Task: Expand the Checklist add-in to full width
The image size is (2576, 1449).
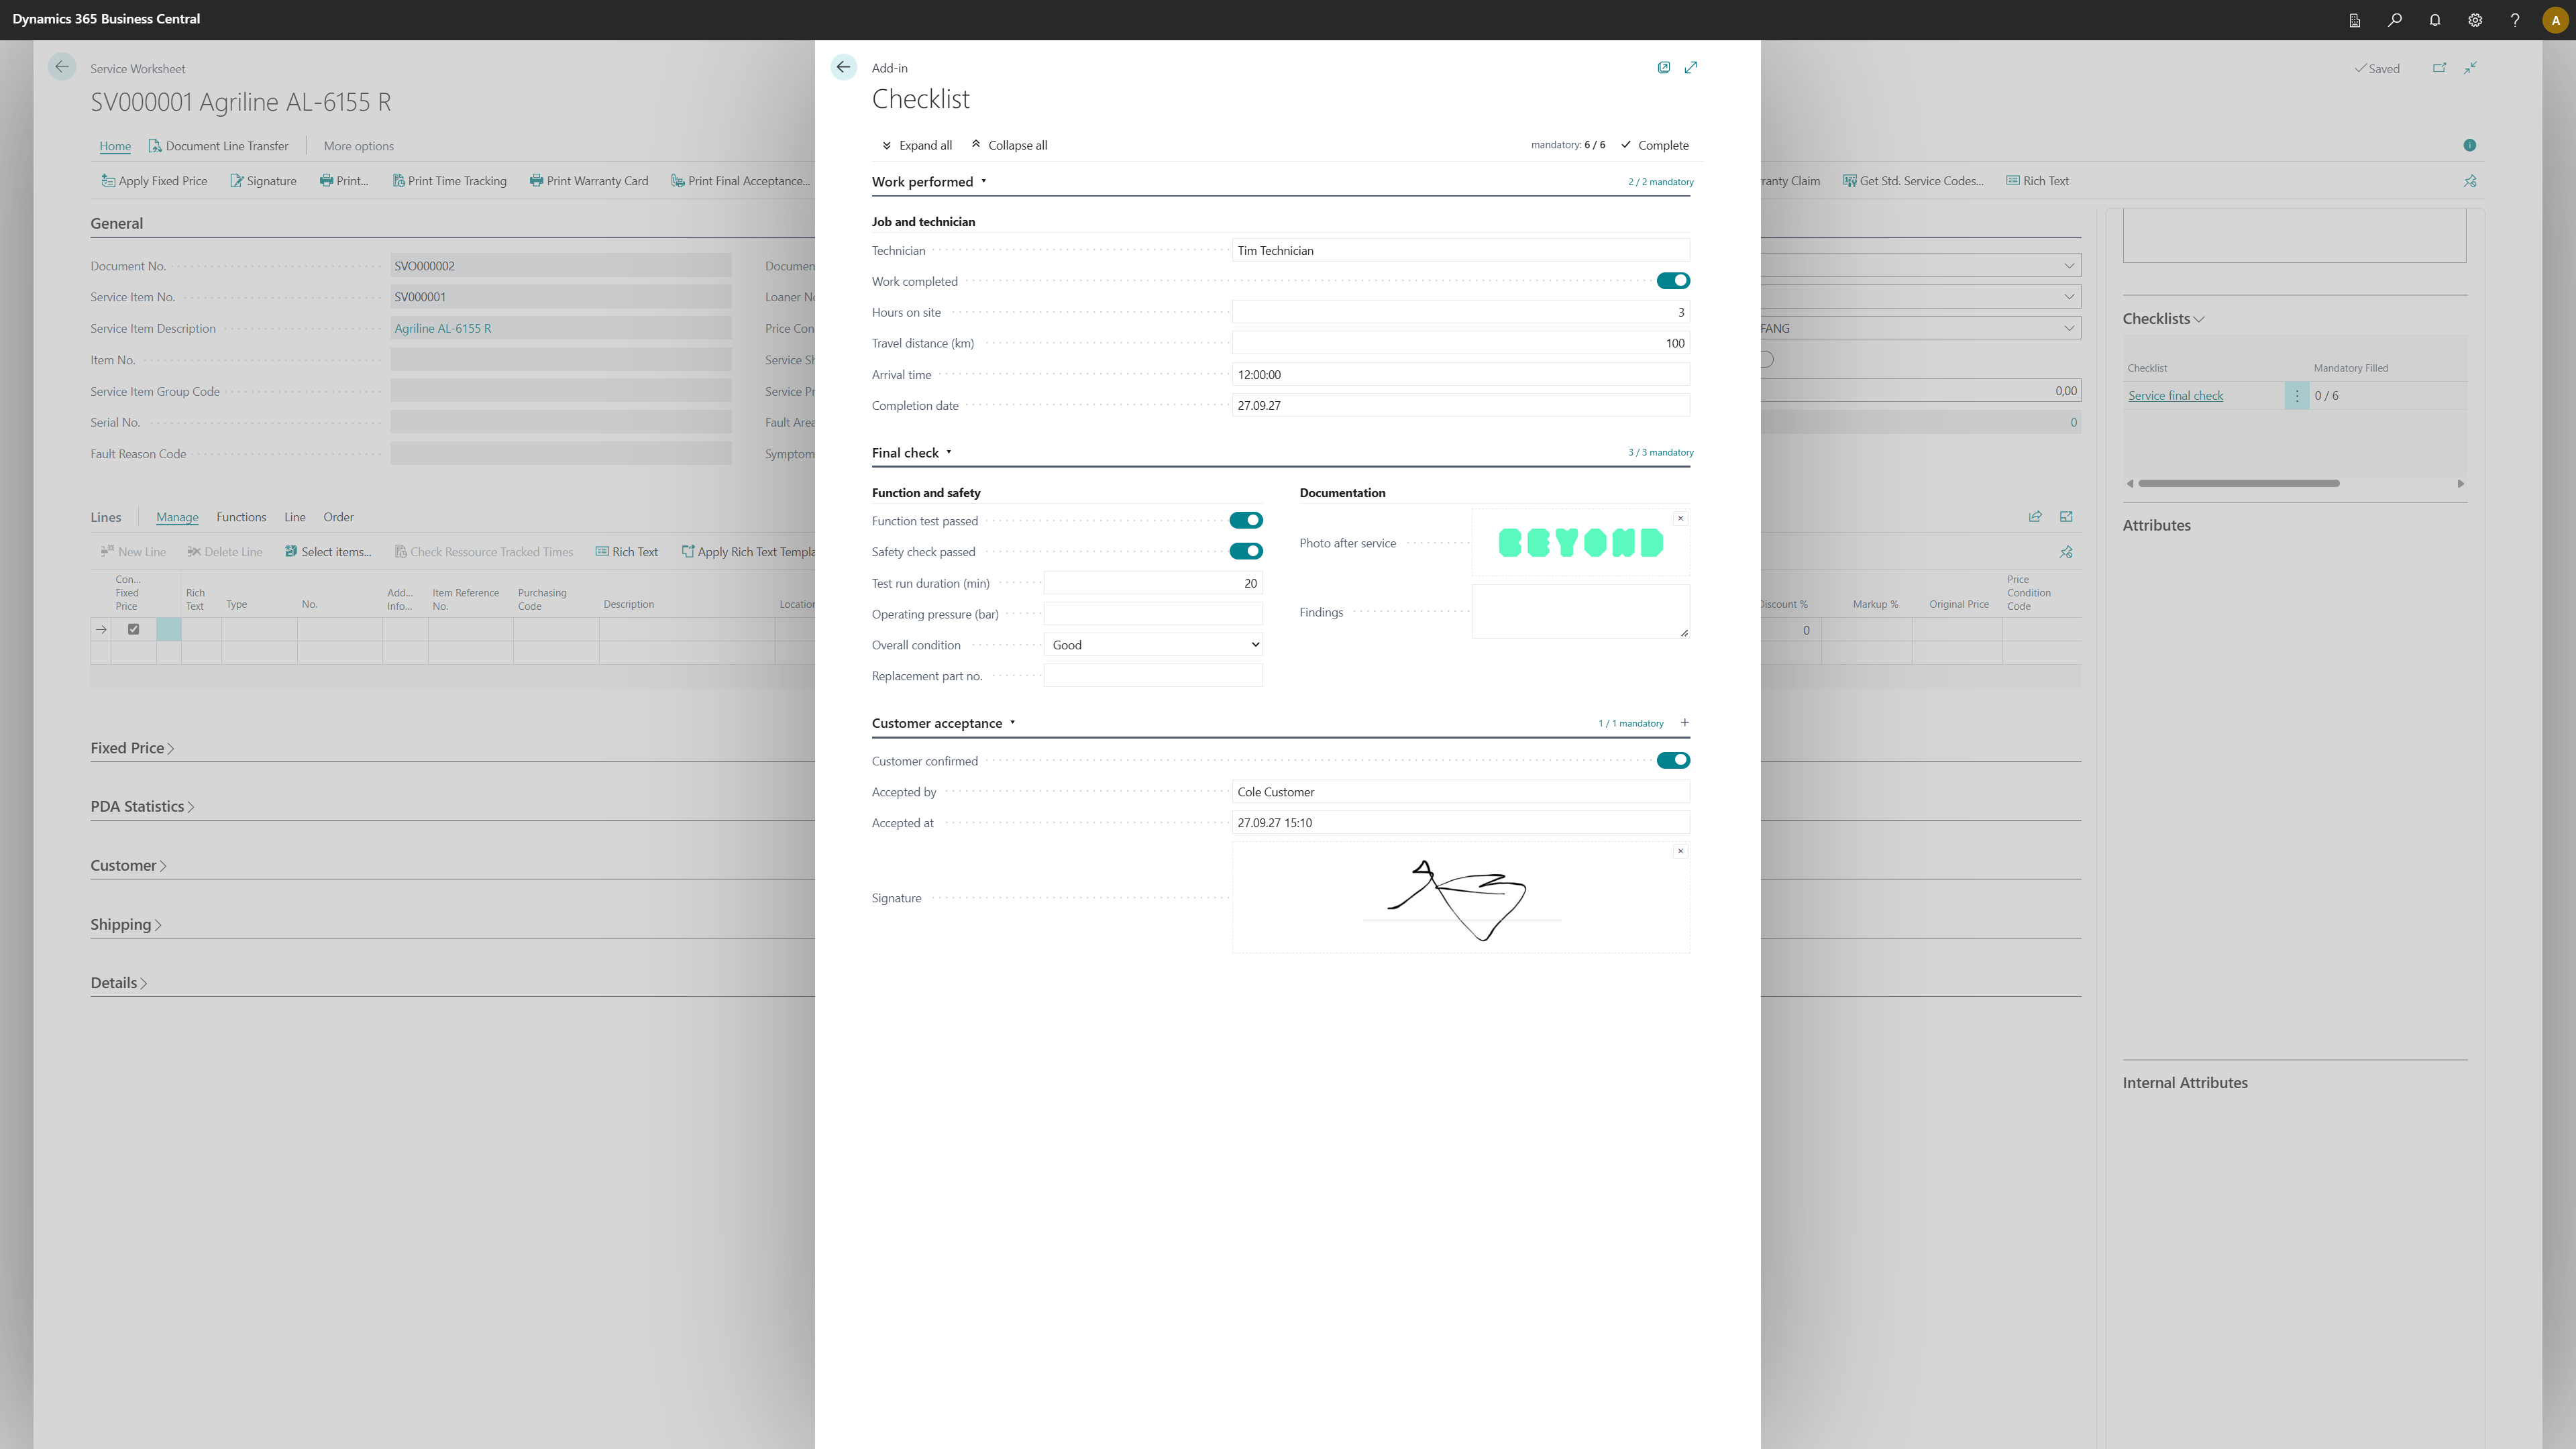Action: tap(1690, 67)
